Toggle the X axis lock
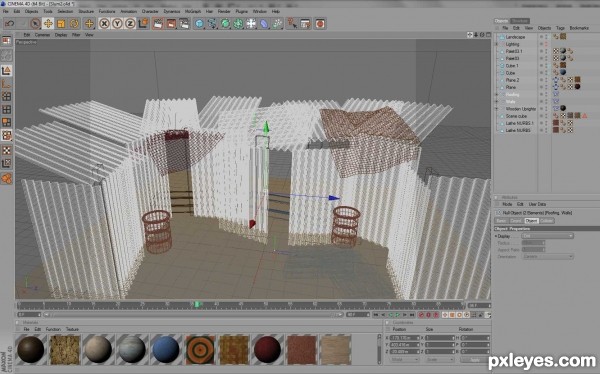Image resolution: width=600 pixels, height=374 pixels. (104, 24)
